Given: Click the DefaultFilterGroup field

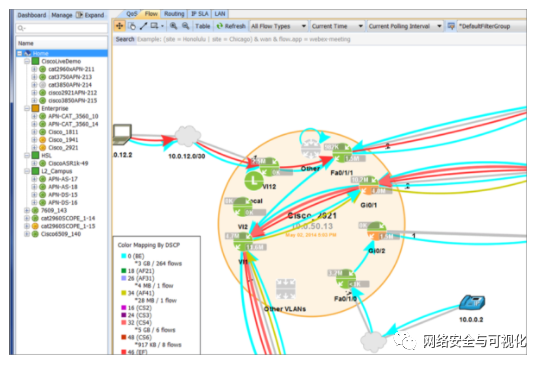Looking at the screenshot, I should tap(492, 26).
